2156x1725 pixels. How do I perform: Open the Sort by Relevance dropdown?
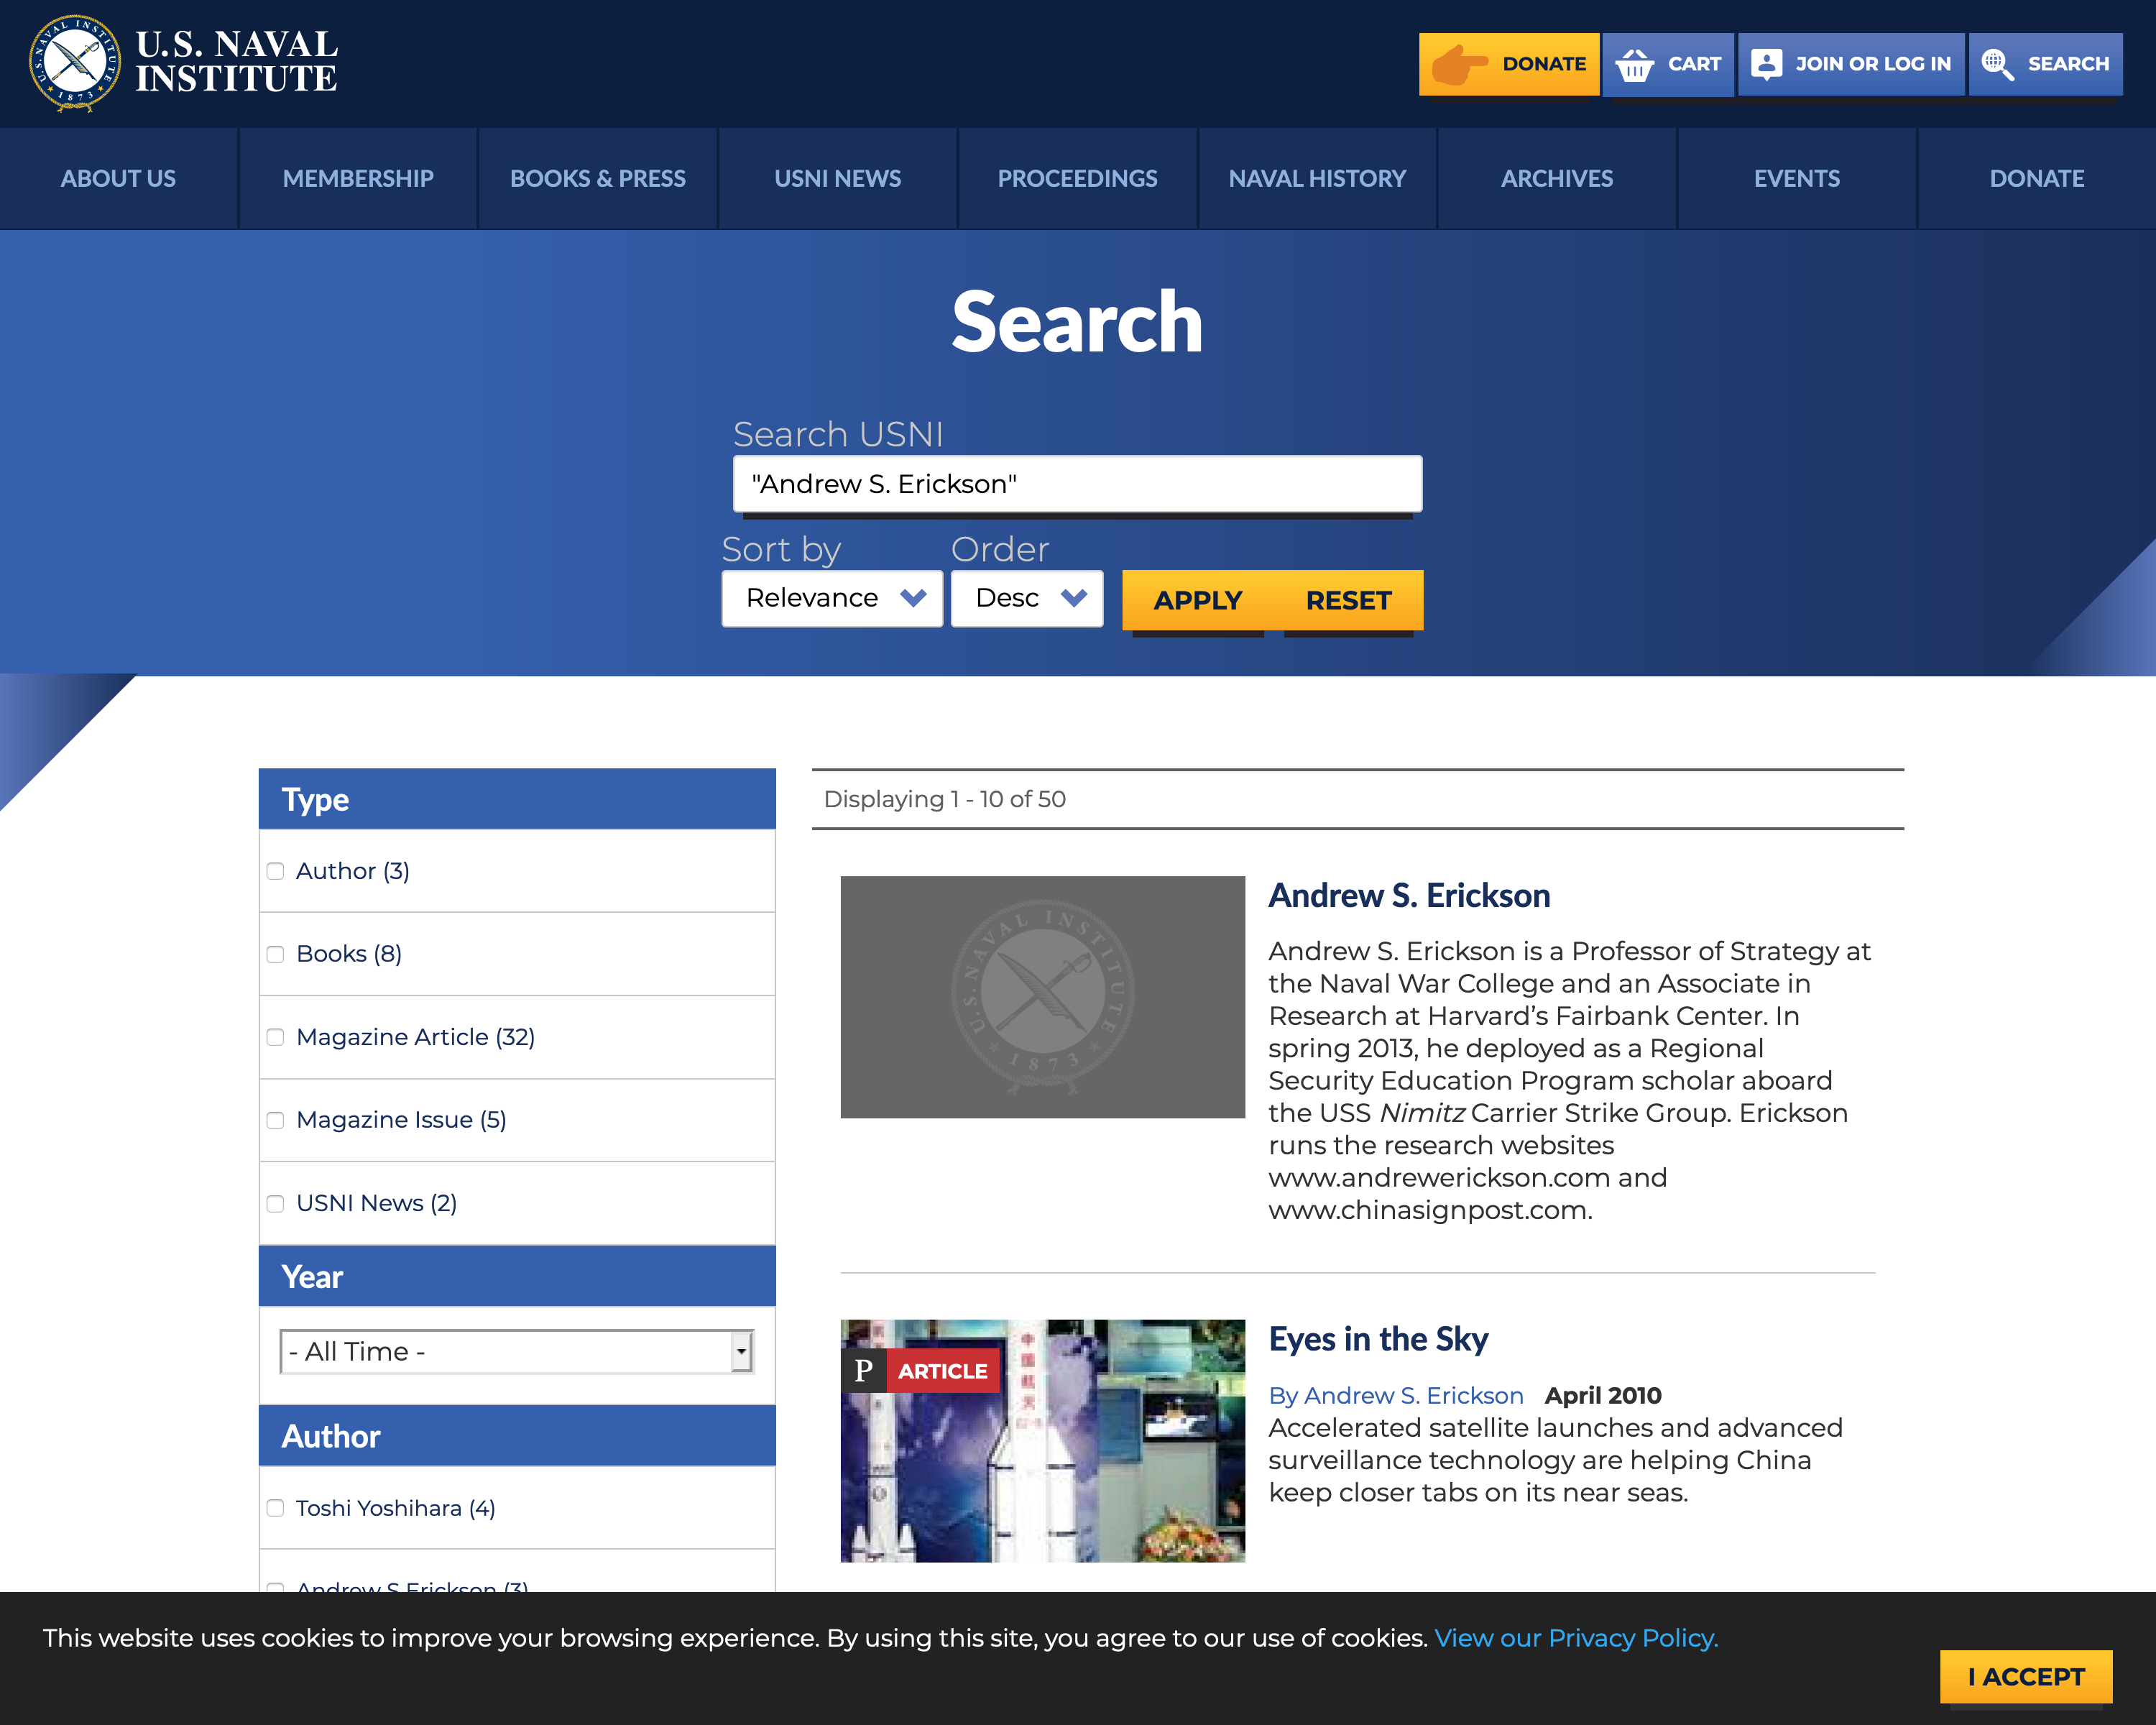(832, 598)
